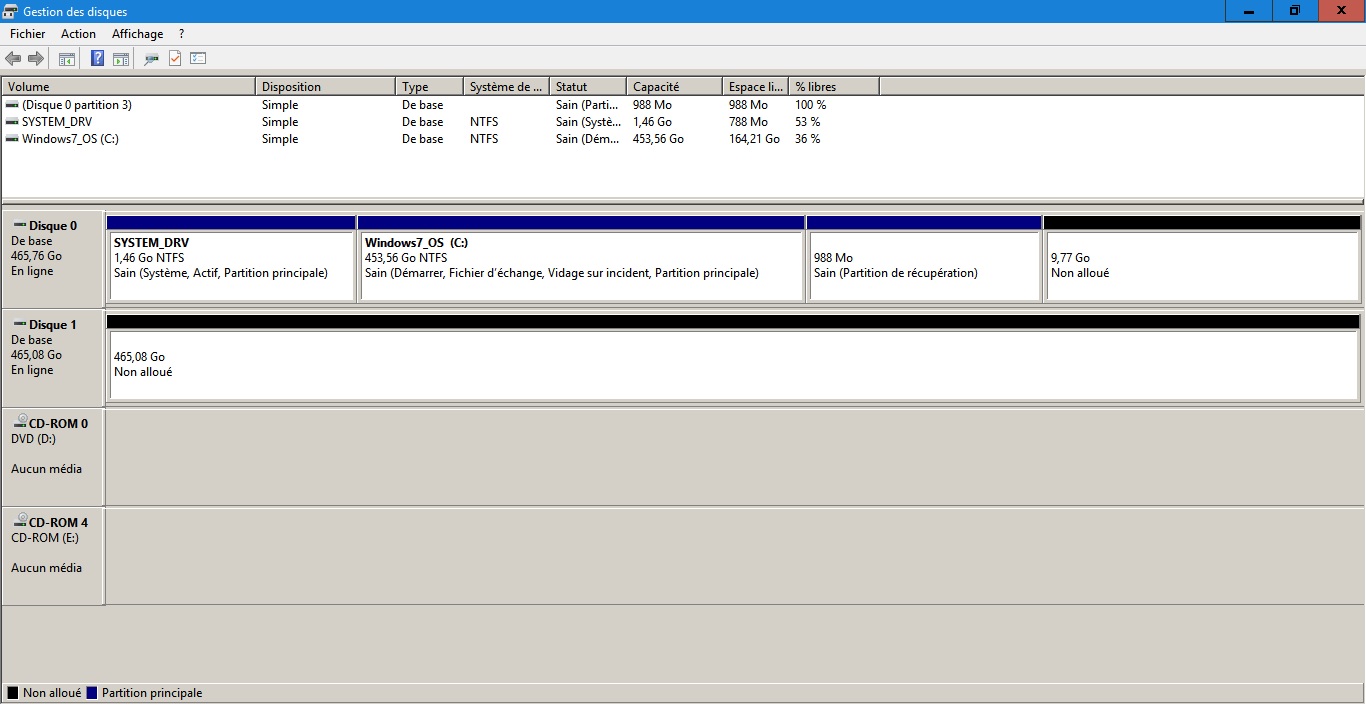This screenshot has height=705, width=1366.
Task: Click the properties icon with red checkmark
Action: pyautogui.click(x=175, y=59)
